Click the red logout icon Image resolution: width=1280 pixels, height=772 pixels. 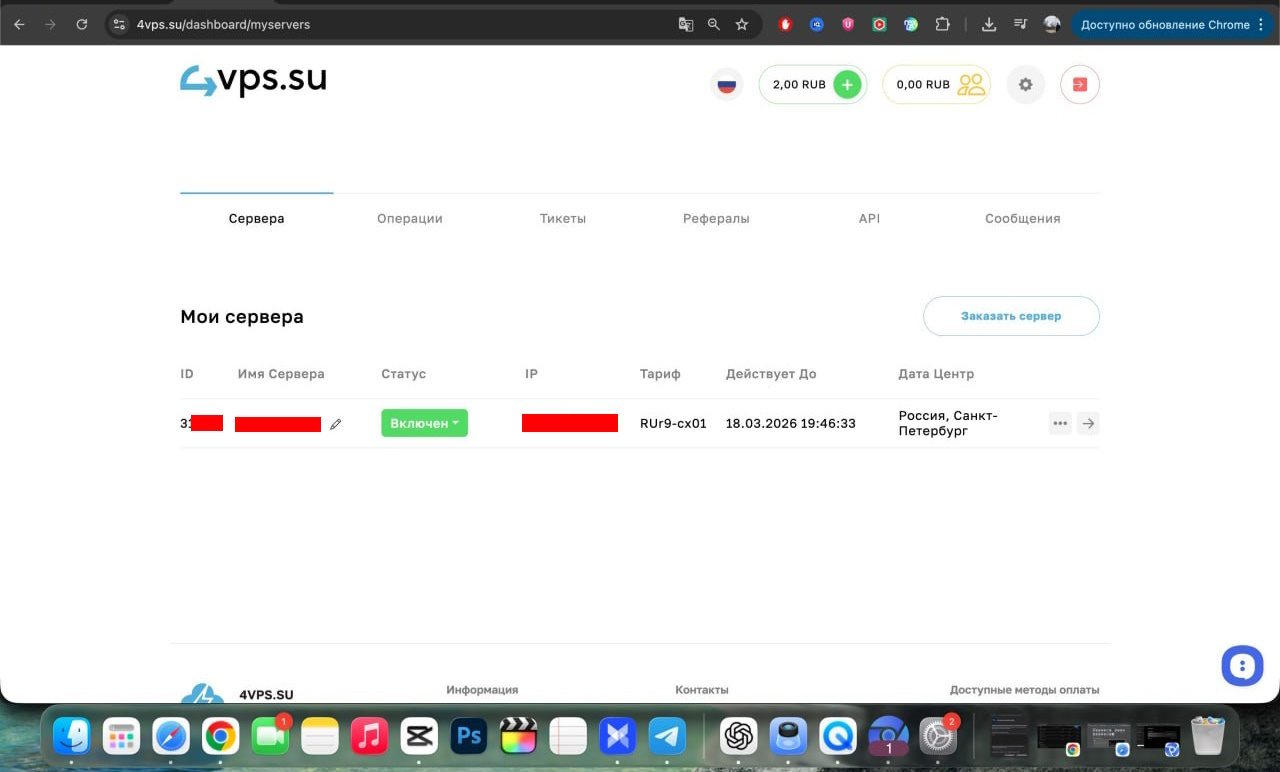(1080, 85)
